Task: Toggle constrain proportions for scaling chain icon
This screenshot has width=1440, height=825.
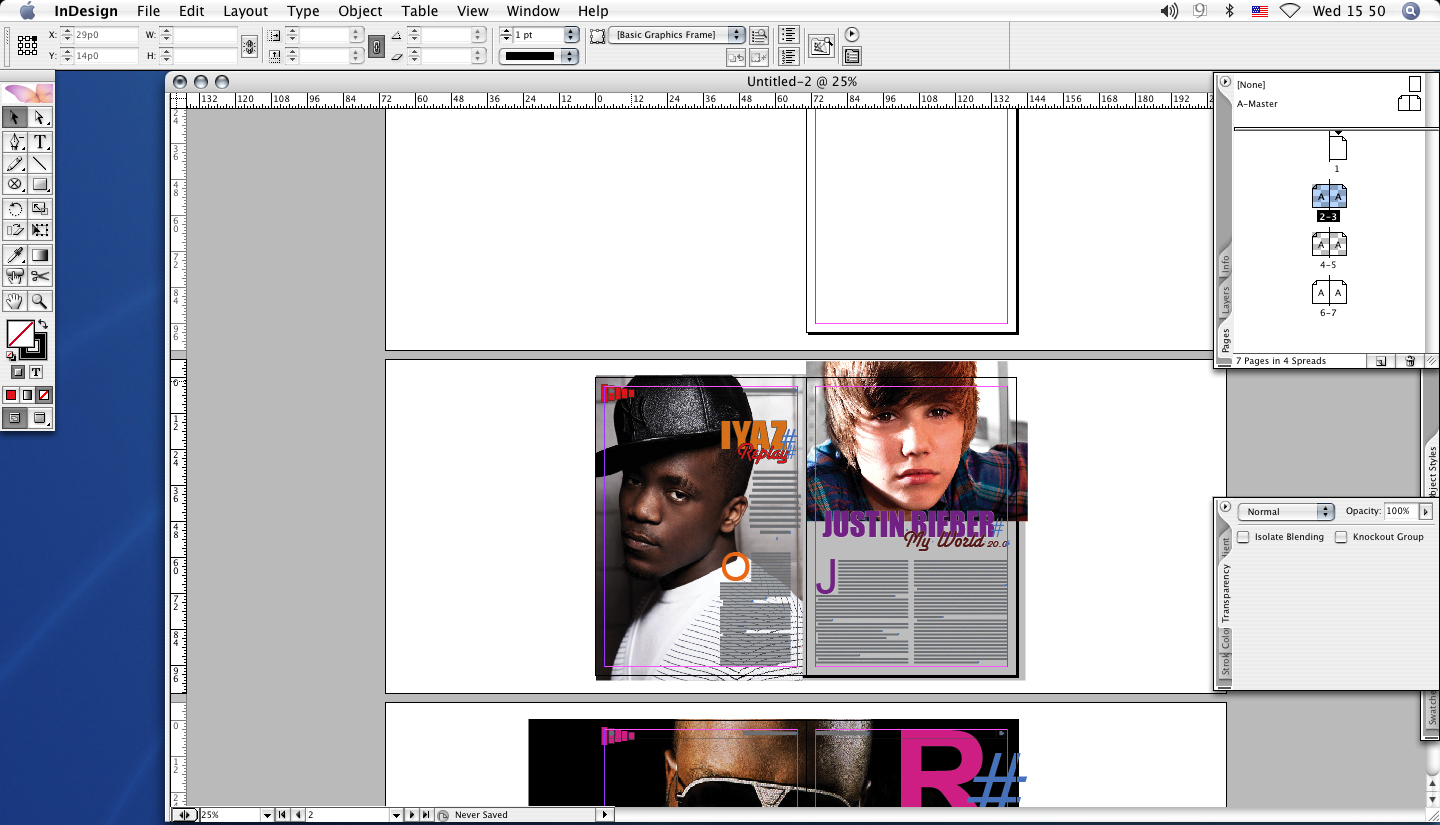Action: tap(376, 46)
